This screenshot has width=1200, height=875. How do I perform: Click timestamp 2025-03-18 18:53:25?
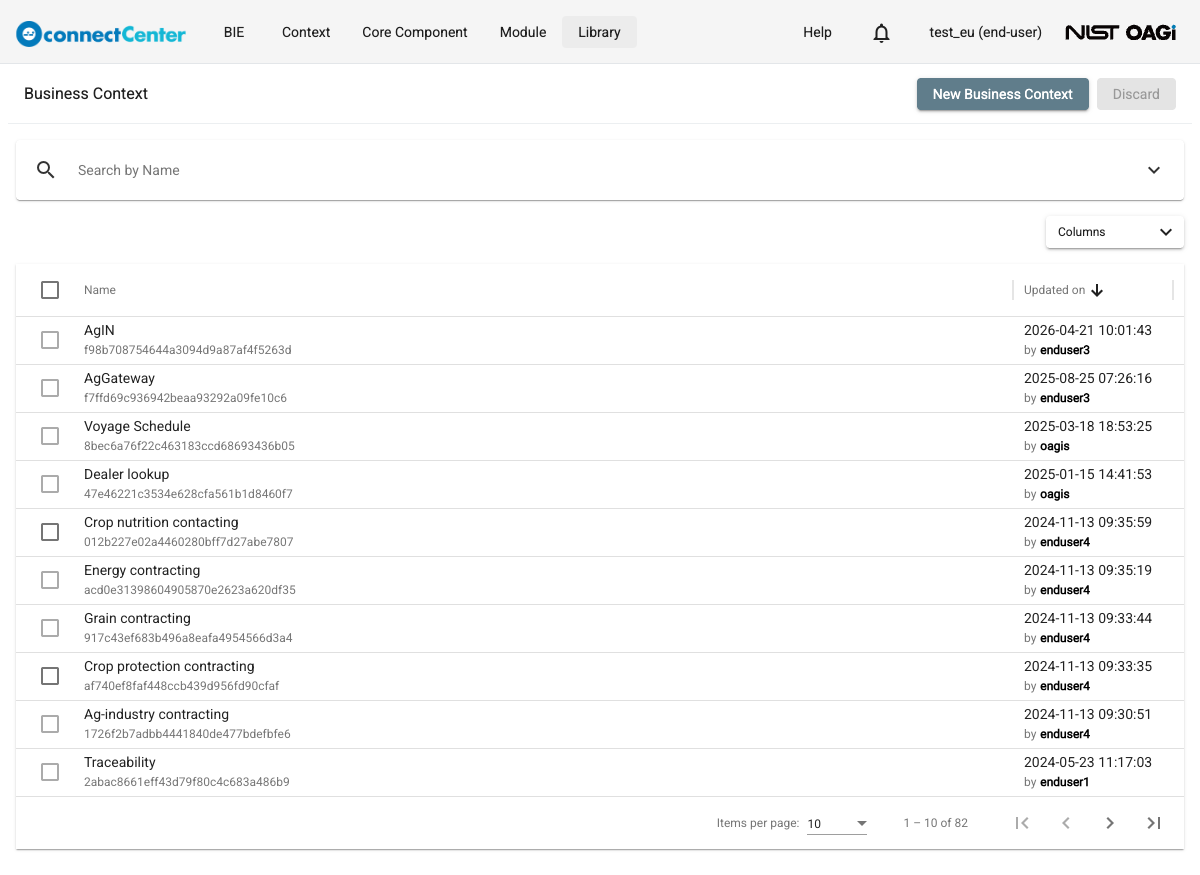coord(1088,426)
